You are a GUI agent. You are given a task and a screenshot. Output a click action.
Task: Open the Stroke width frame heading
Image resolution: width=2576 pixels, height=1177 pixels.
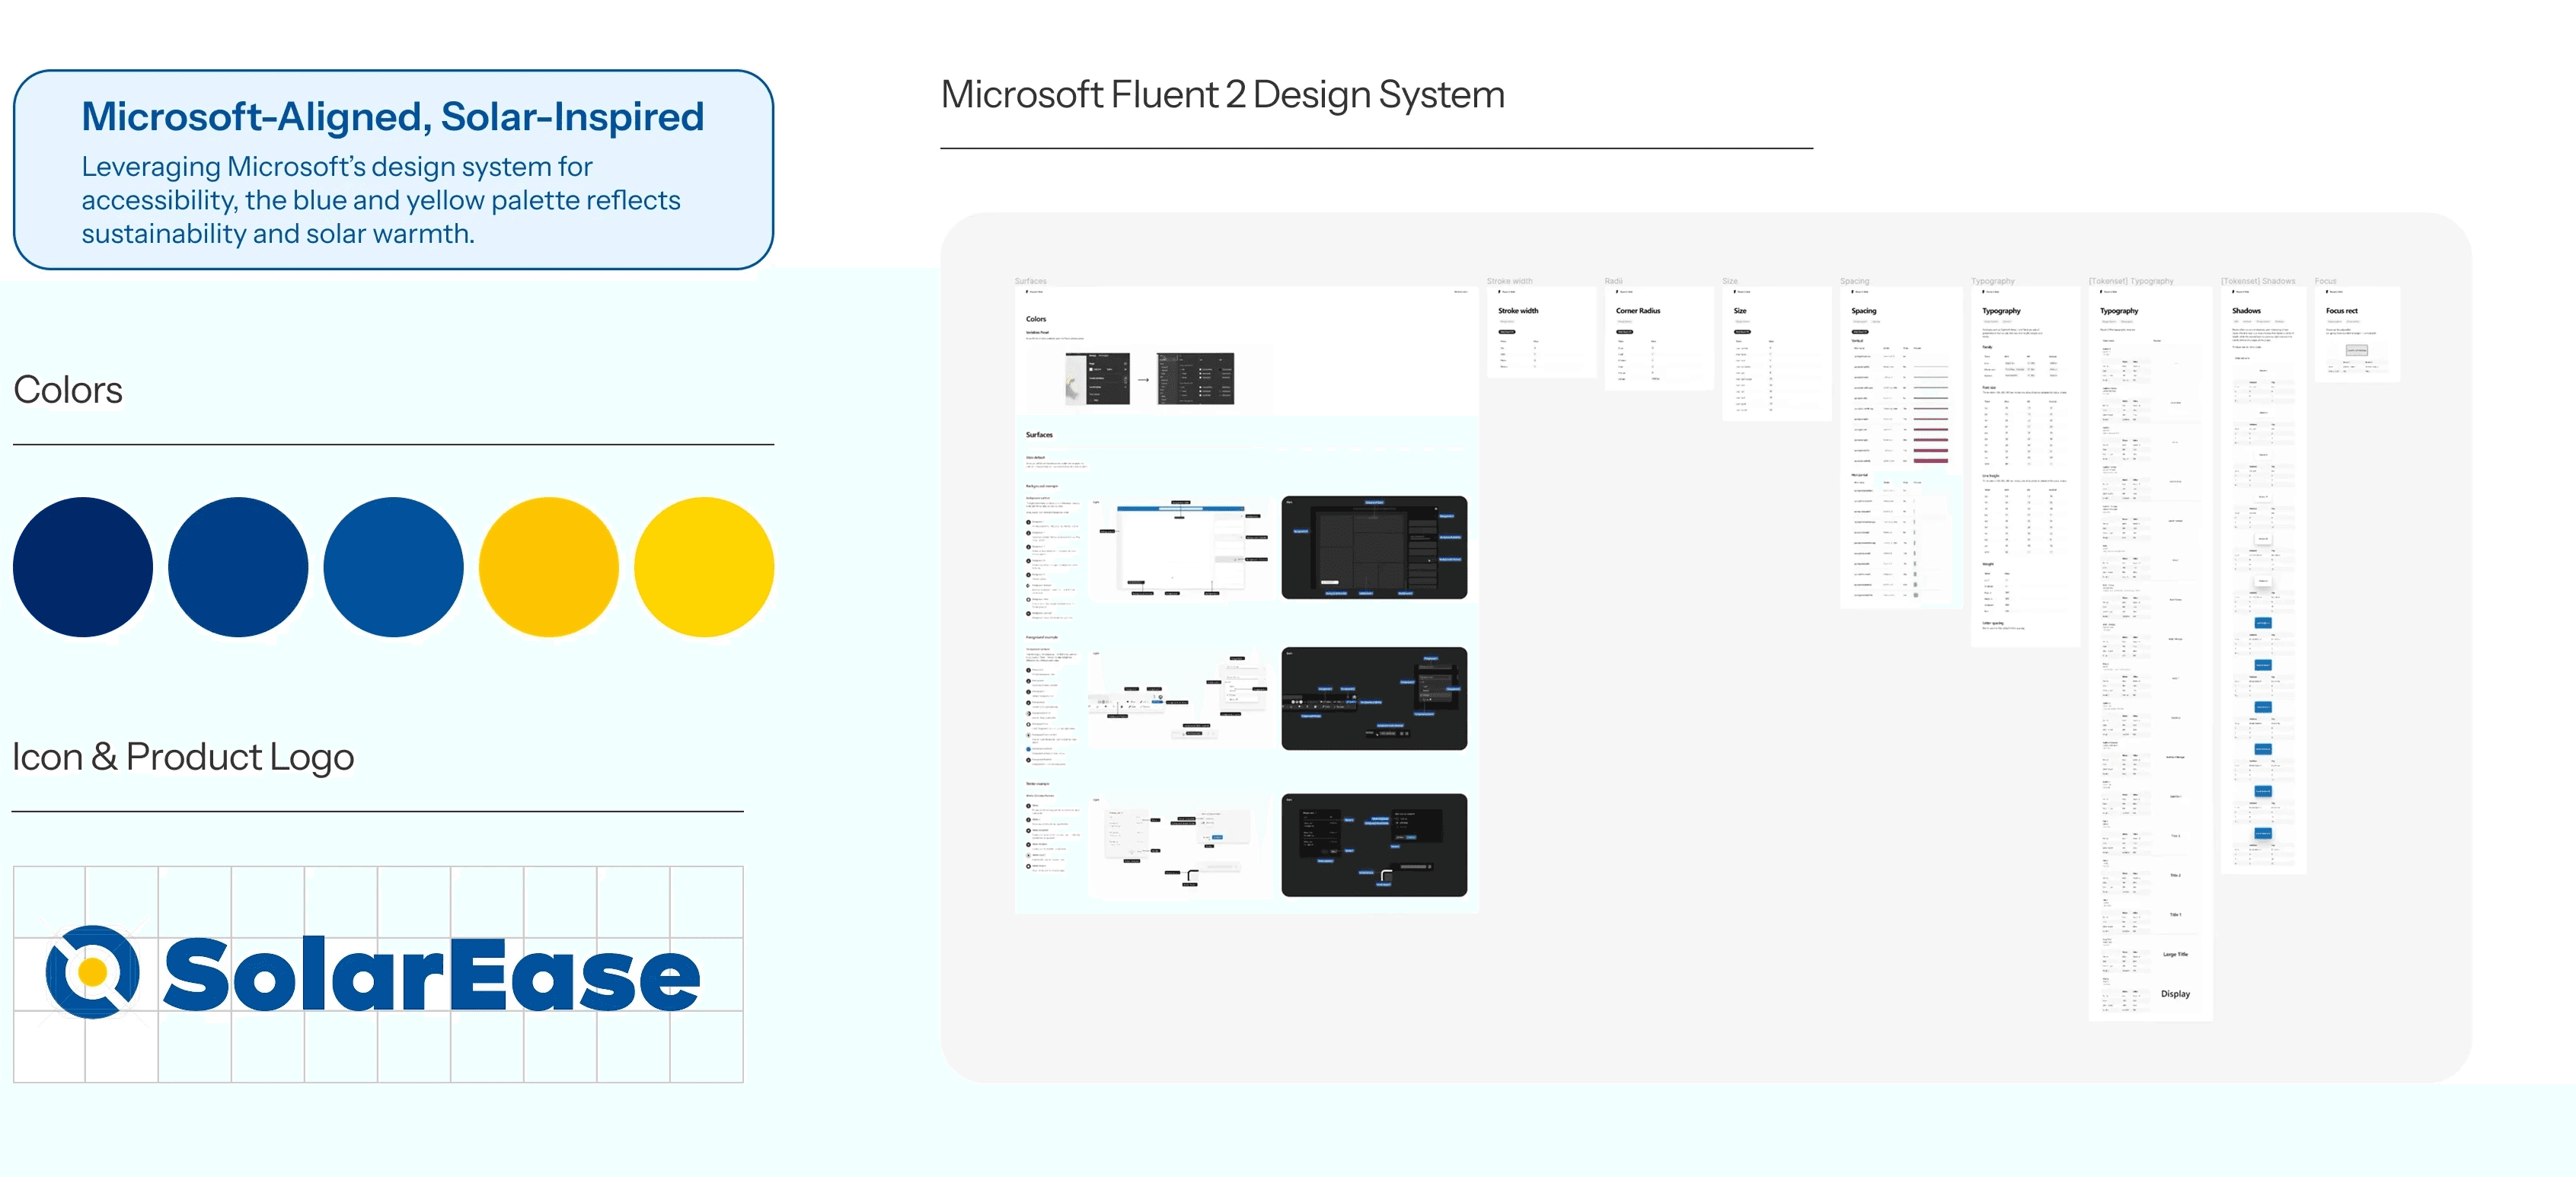[x=1518, y=311]
